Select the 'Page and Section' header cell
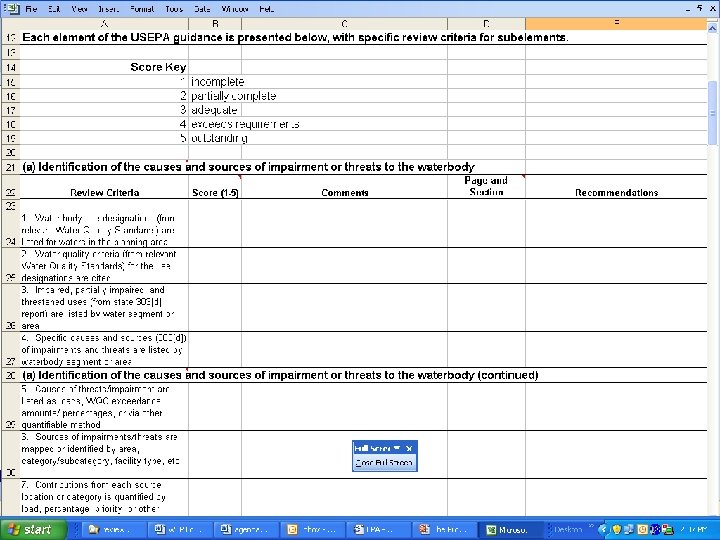Screen dimensions: 720x540 486,187
